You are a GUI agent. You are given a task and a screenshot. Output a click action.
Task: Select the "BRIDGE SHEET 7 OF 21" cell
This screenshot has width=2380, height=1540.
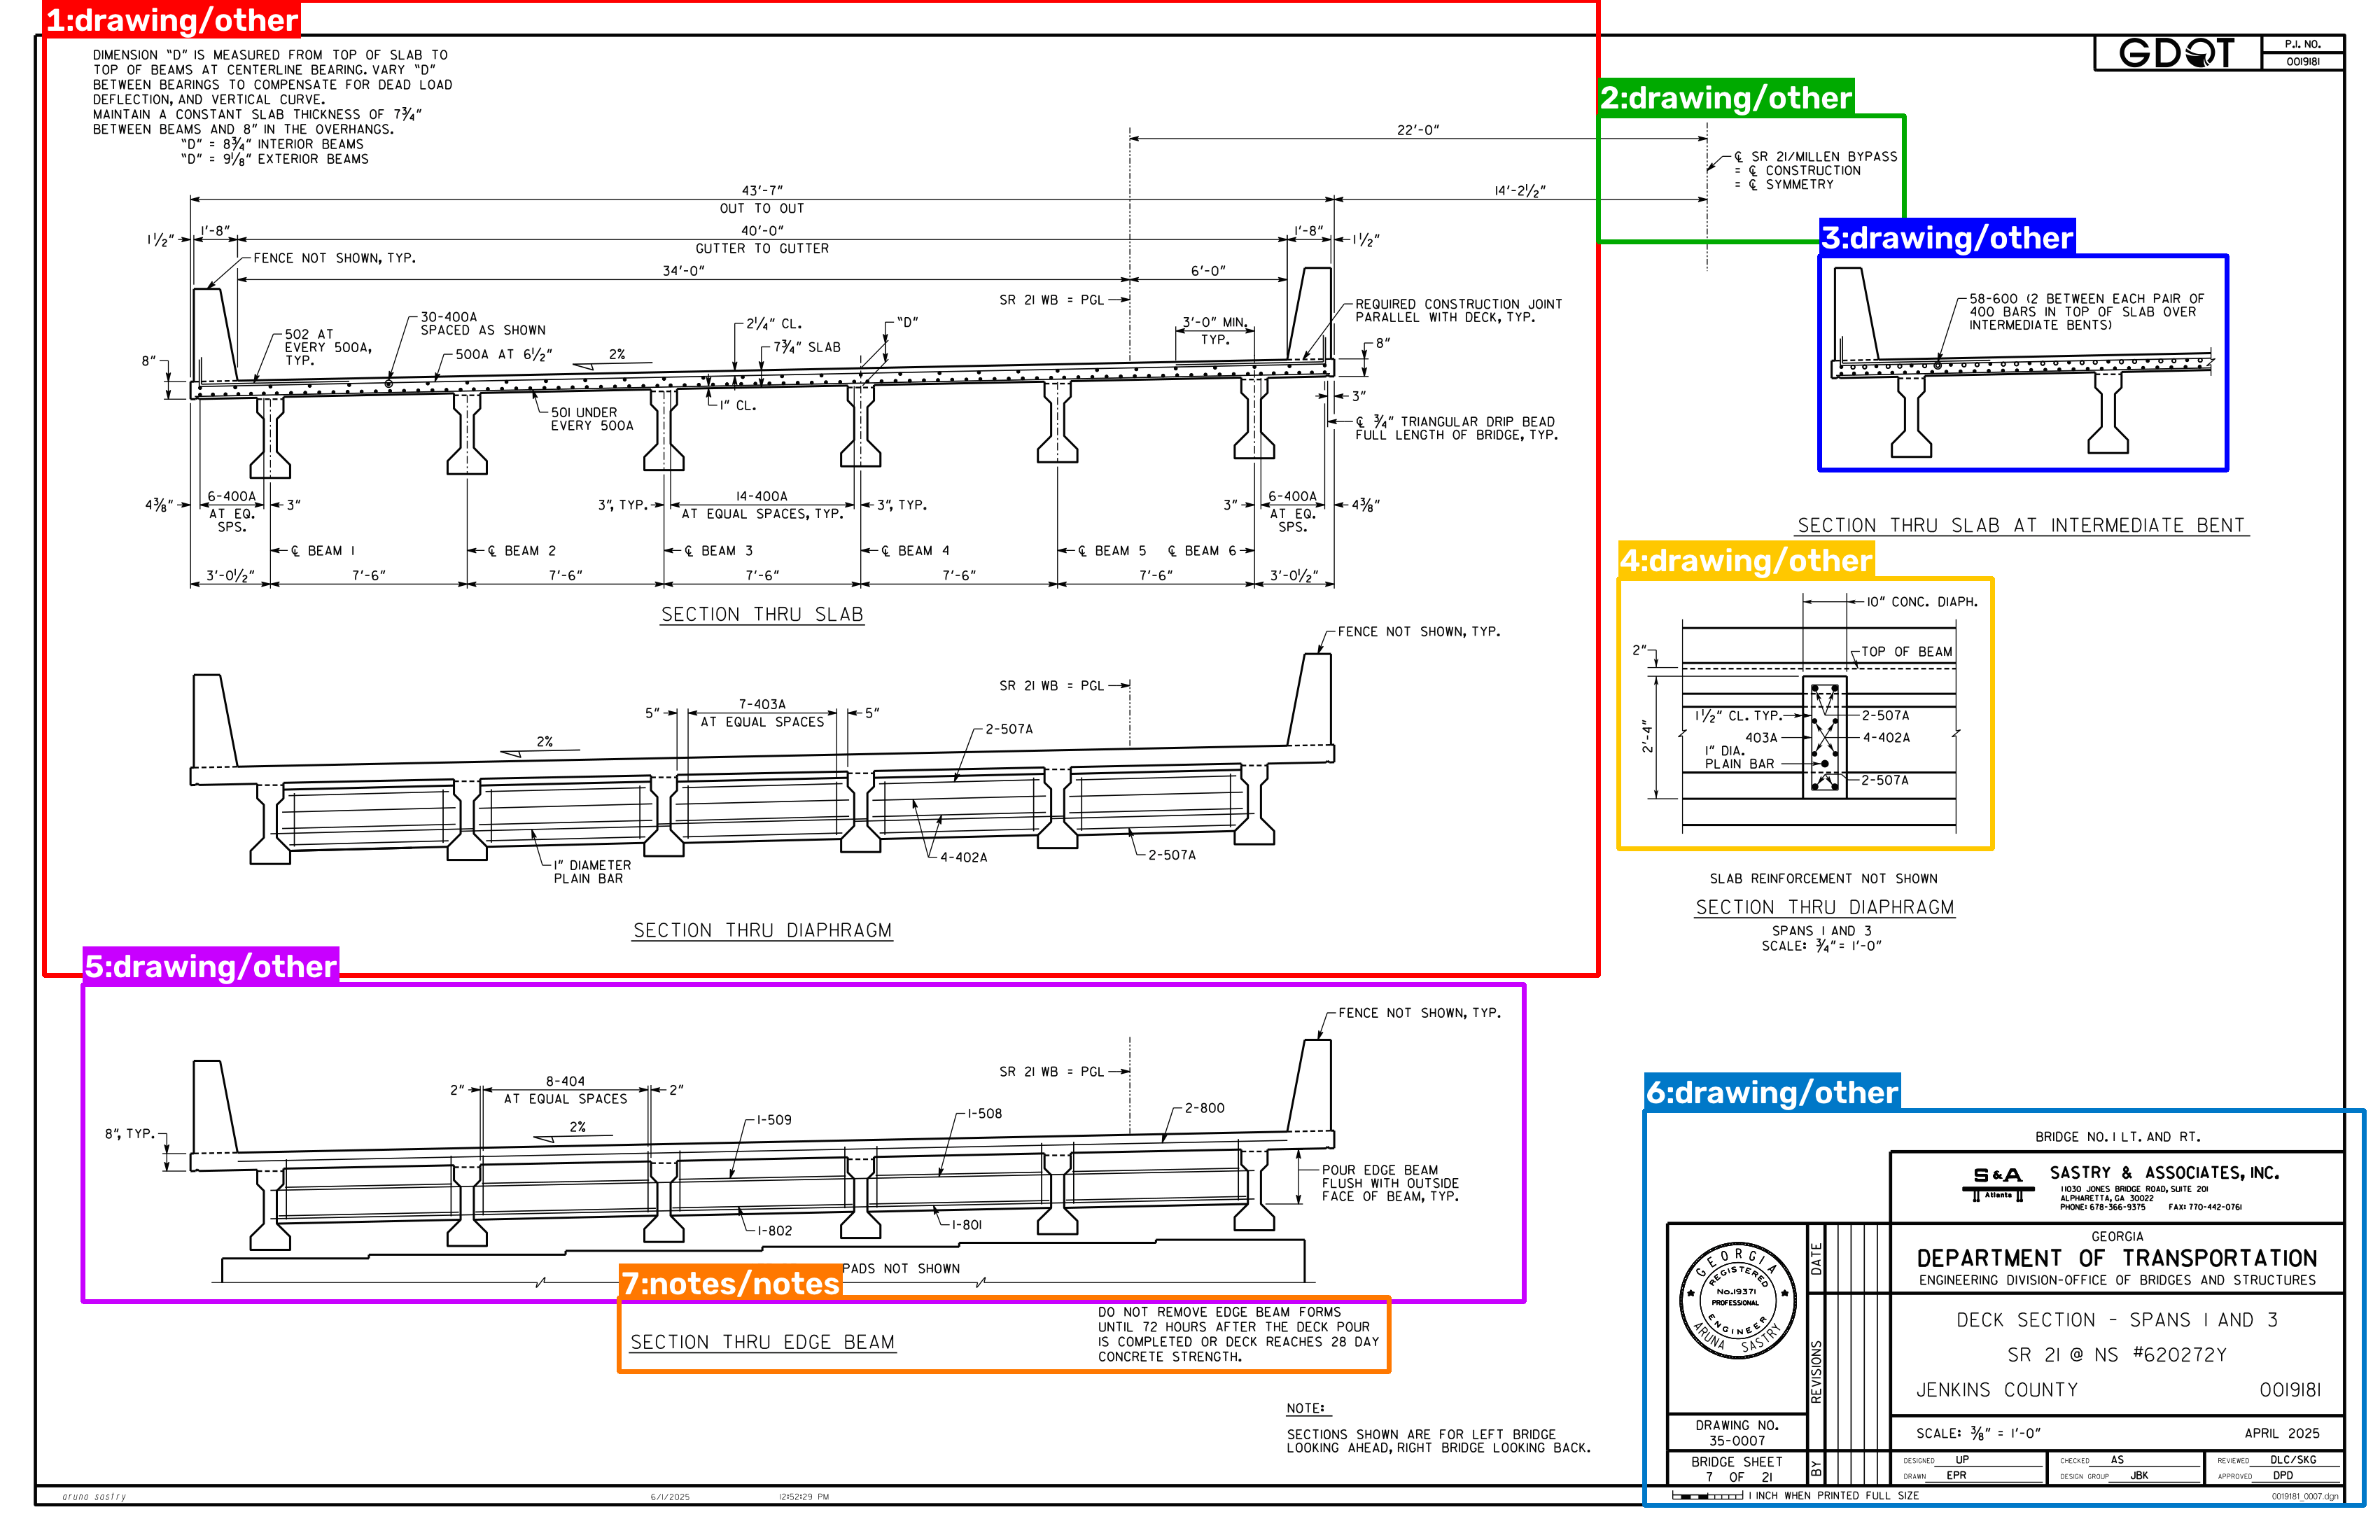pyautogui.click(x=1737, y=1469)
